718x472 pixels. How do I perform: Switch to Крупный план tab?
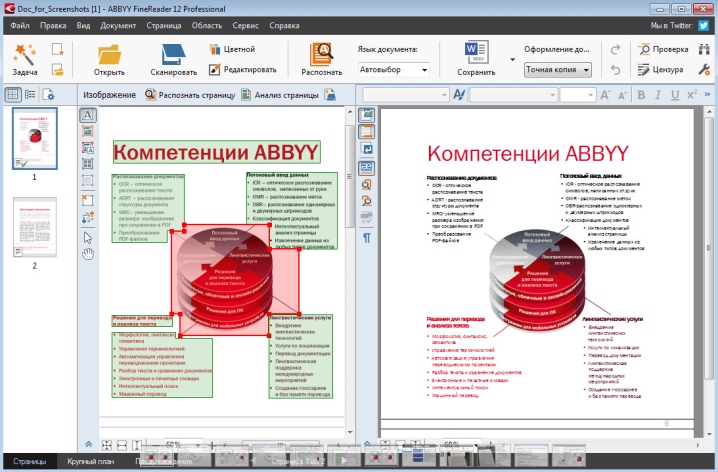(91, 461)
